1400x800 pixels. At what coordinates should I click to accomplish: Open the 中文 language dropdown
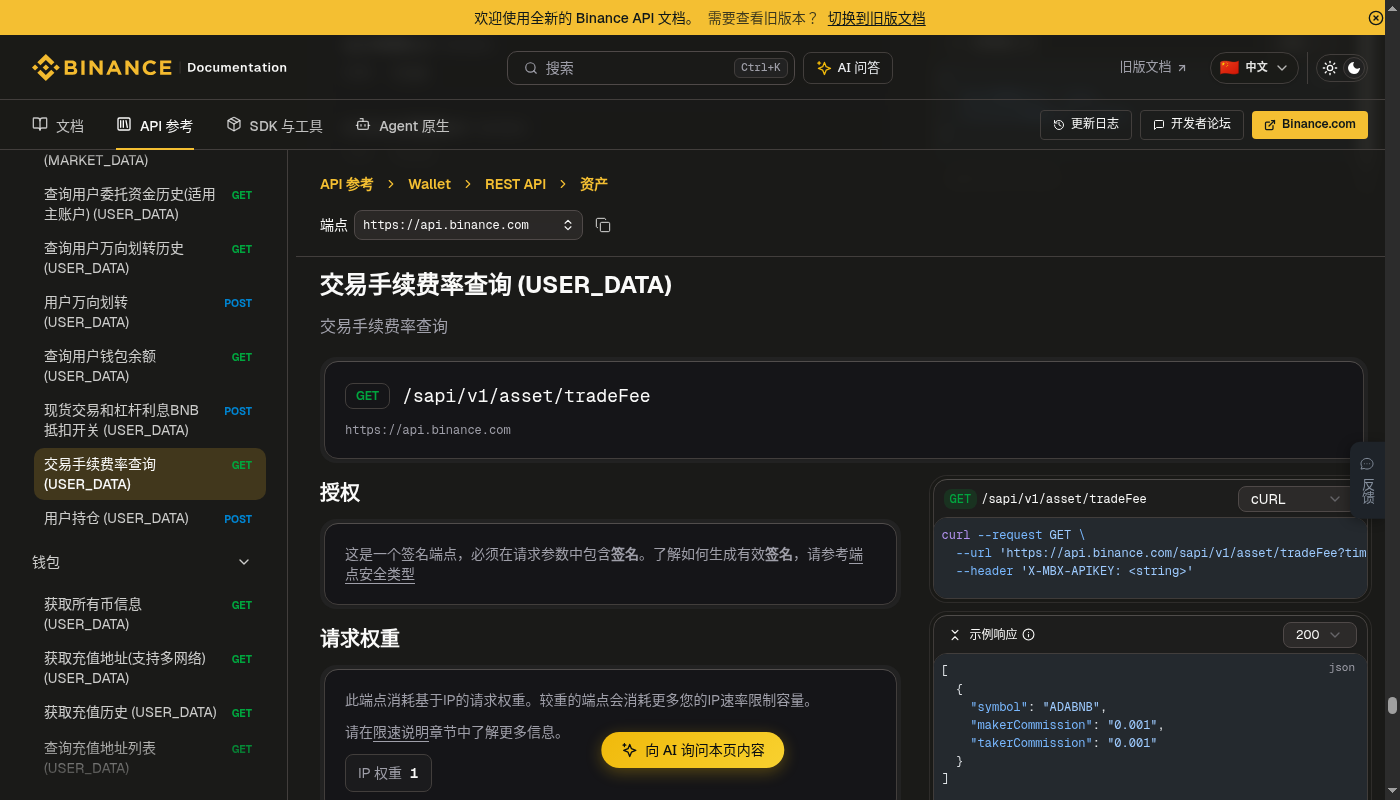[1254, 68]
